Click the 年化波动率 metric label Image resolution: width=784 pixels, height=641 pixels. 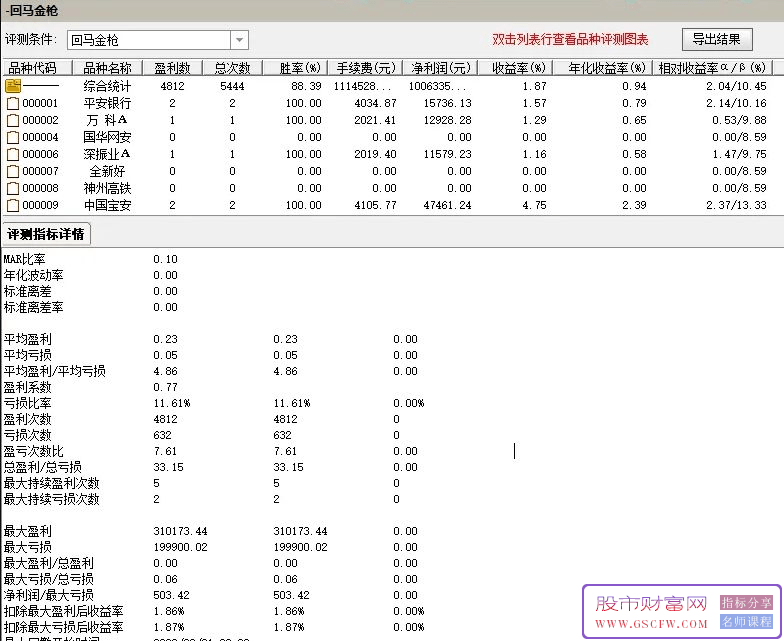(34, 275)
